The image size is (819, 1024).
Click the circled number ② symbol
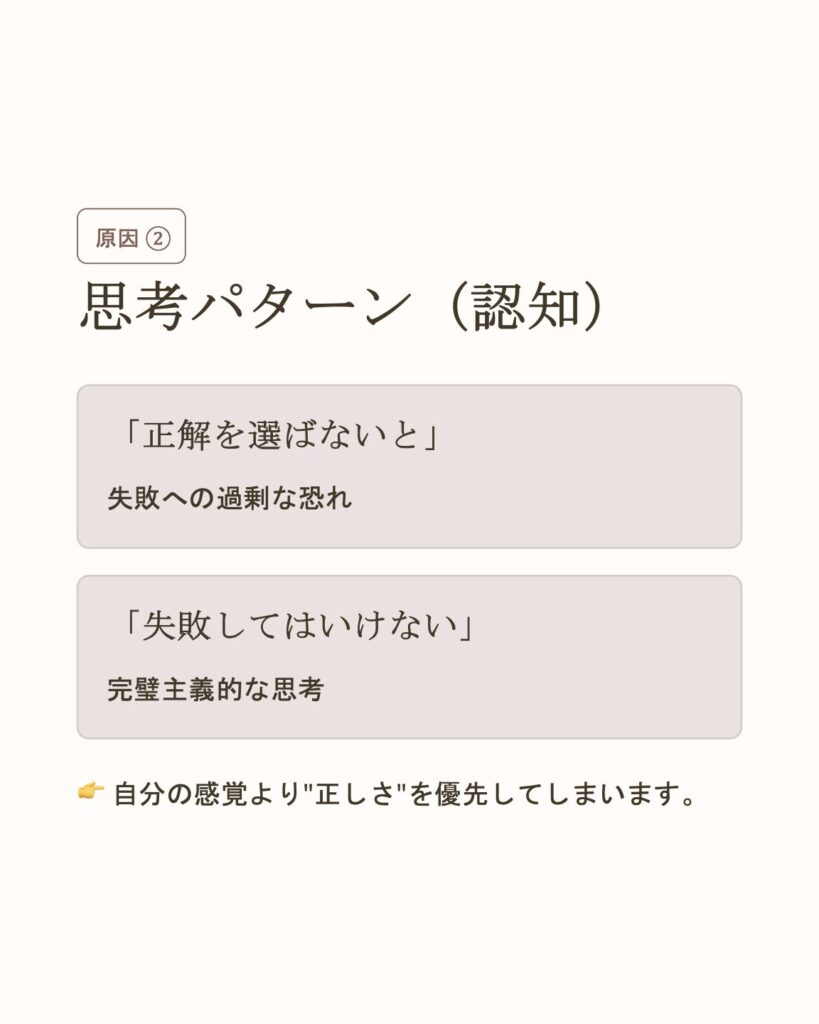[x=157, y=238]
